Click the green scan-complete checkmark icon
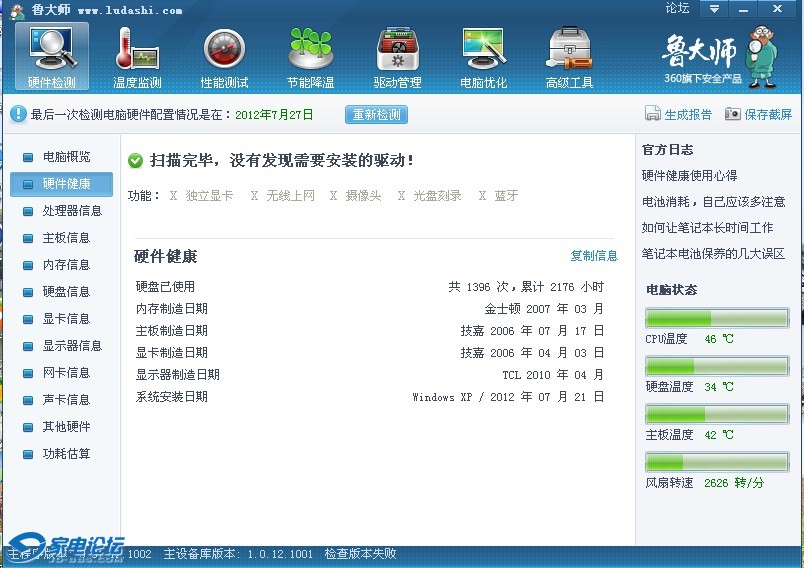804x568 pixels. (x=135, y=161)
